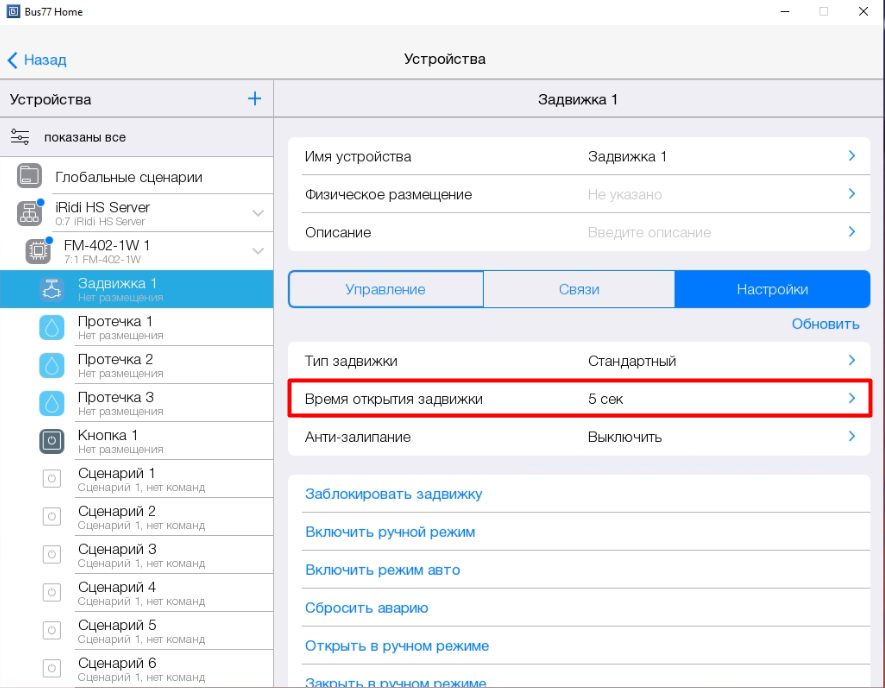Click Заблокировать задвижку action
Image resolution: width=885 pixels, height=688 pixels.
(x=393, y=494)
